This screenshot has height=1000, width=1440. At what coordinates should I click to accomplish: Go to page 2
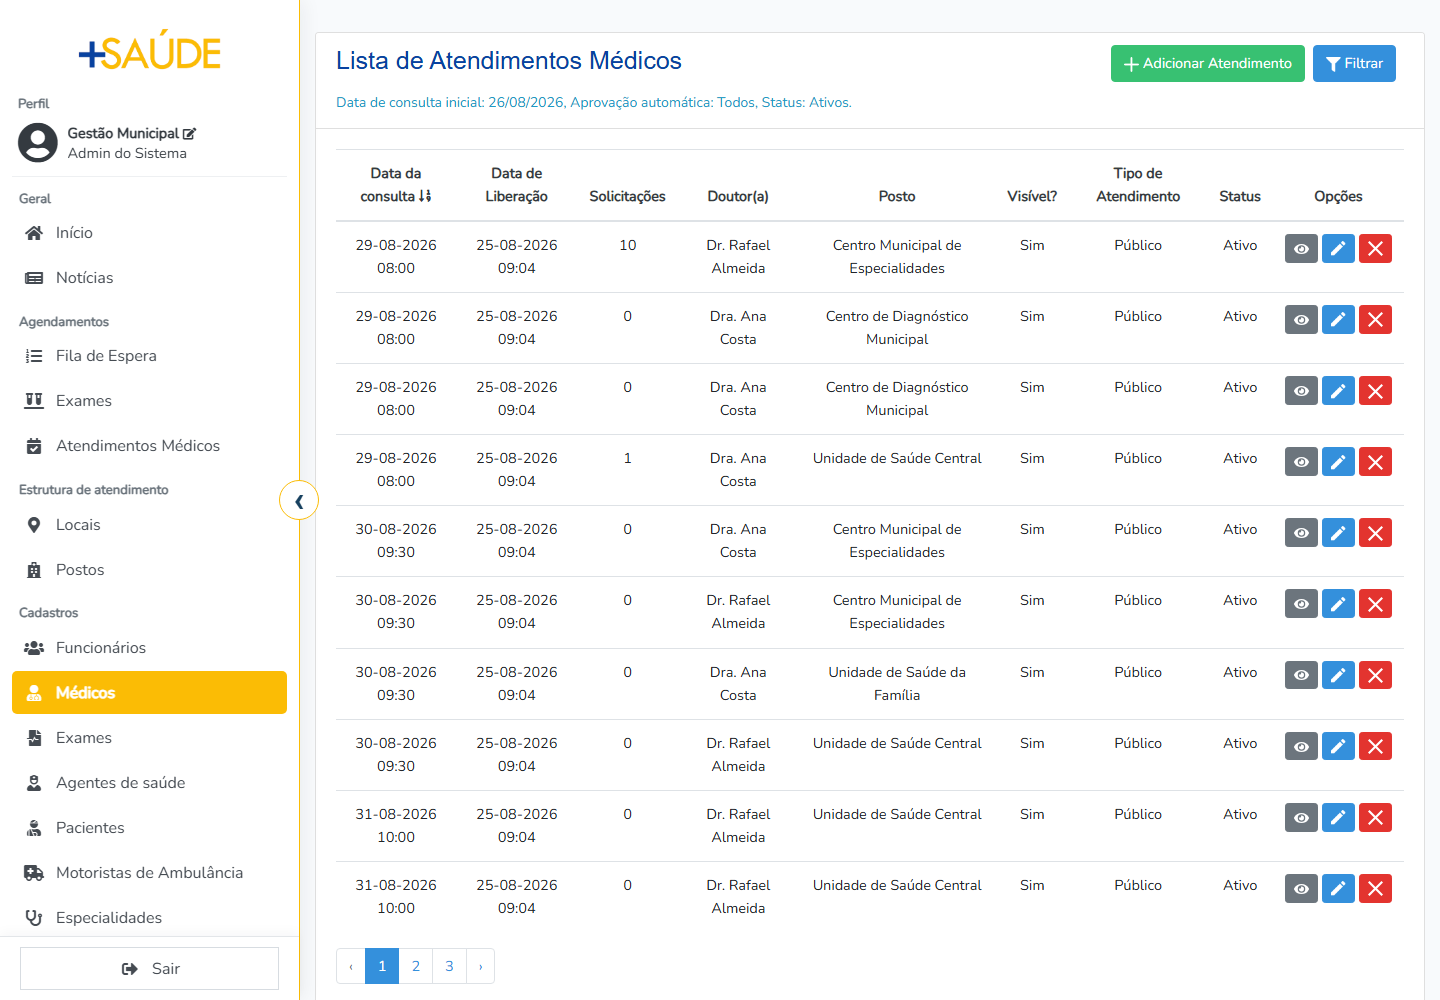coord(416,966)
